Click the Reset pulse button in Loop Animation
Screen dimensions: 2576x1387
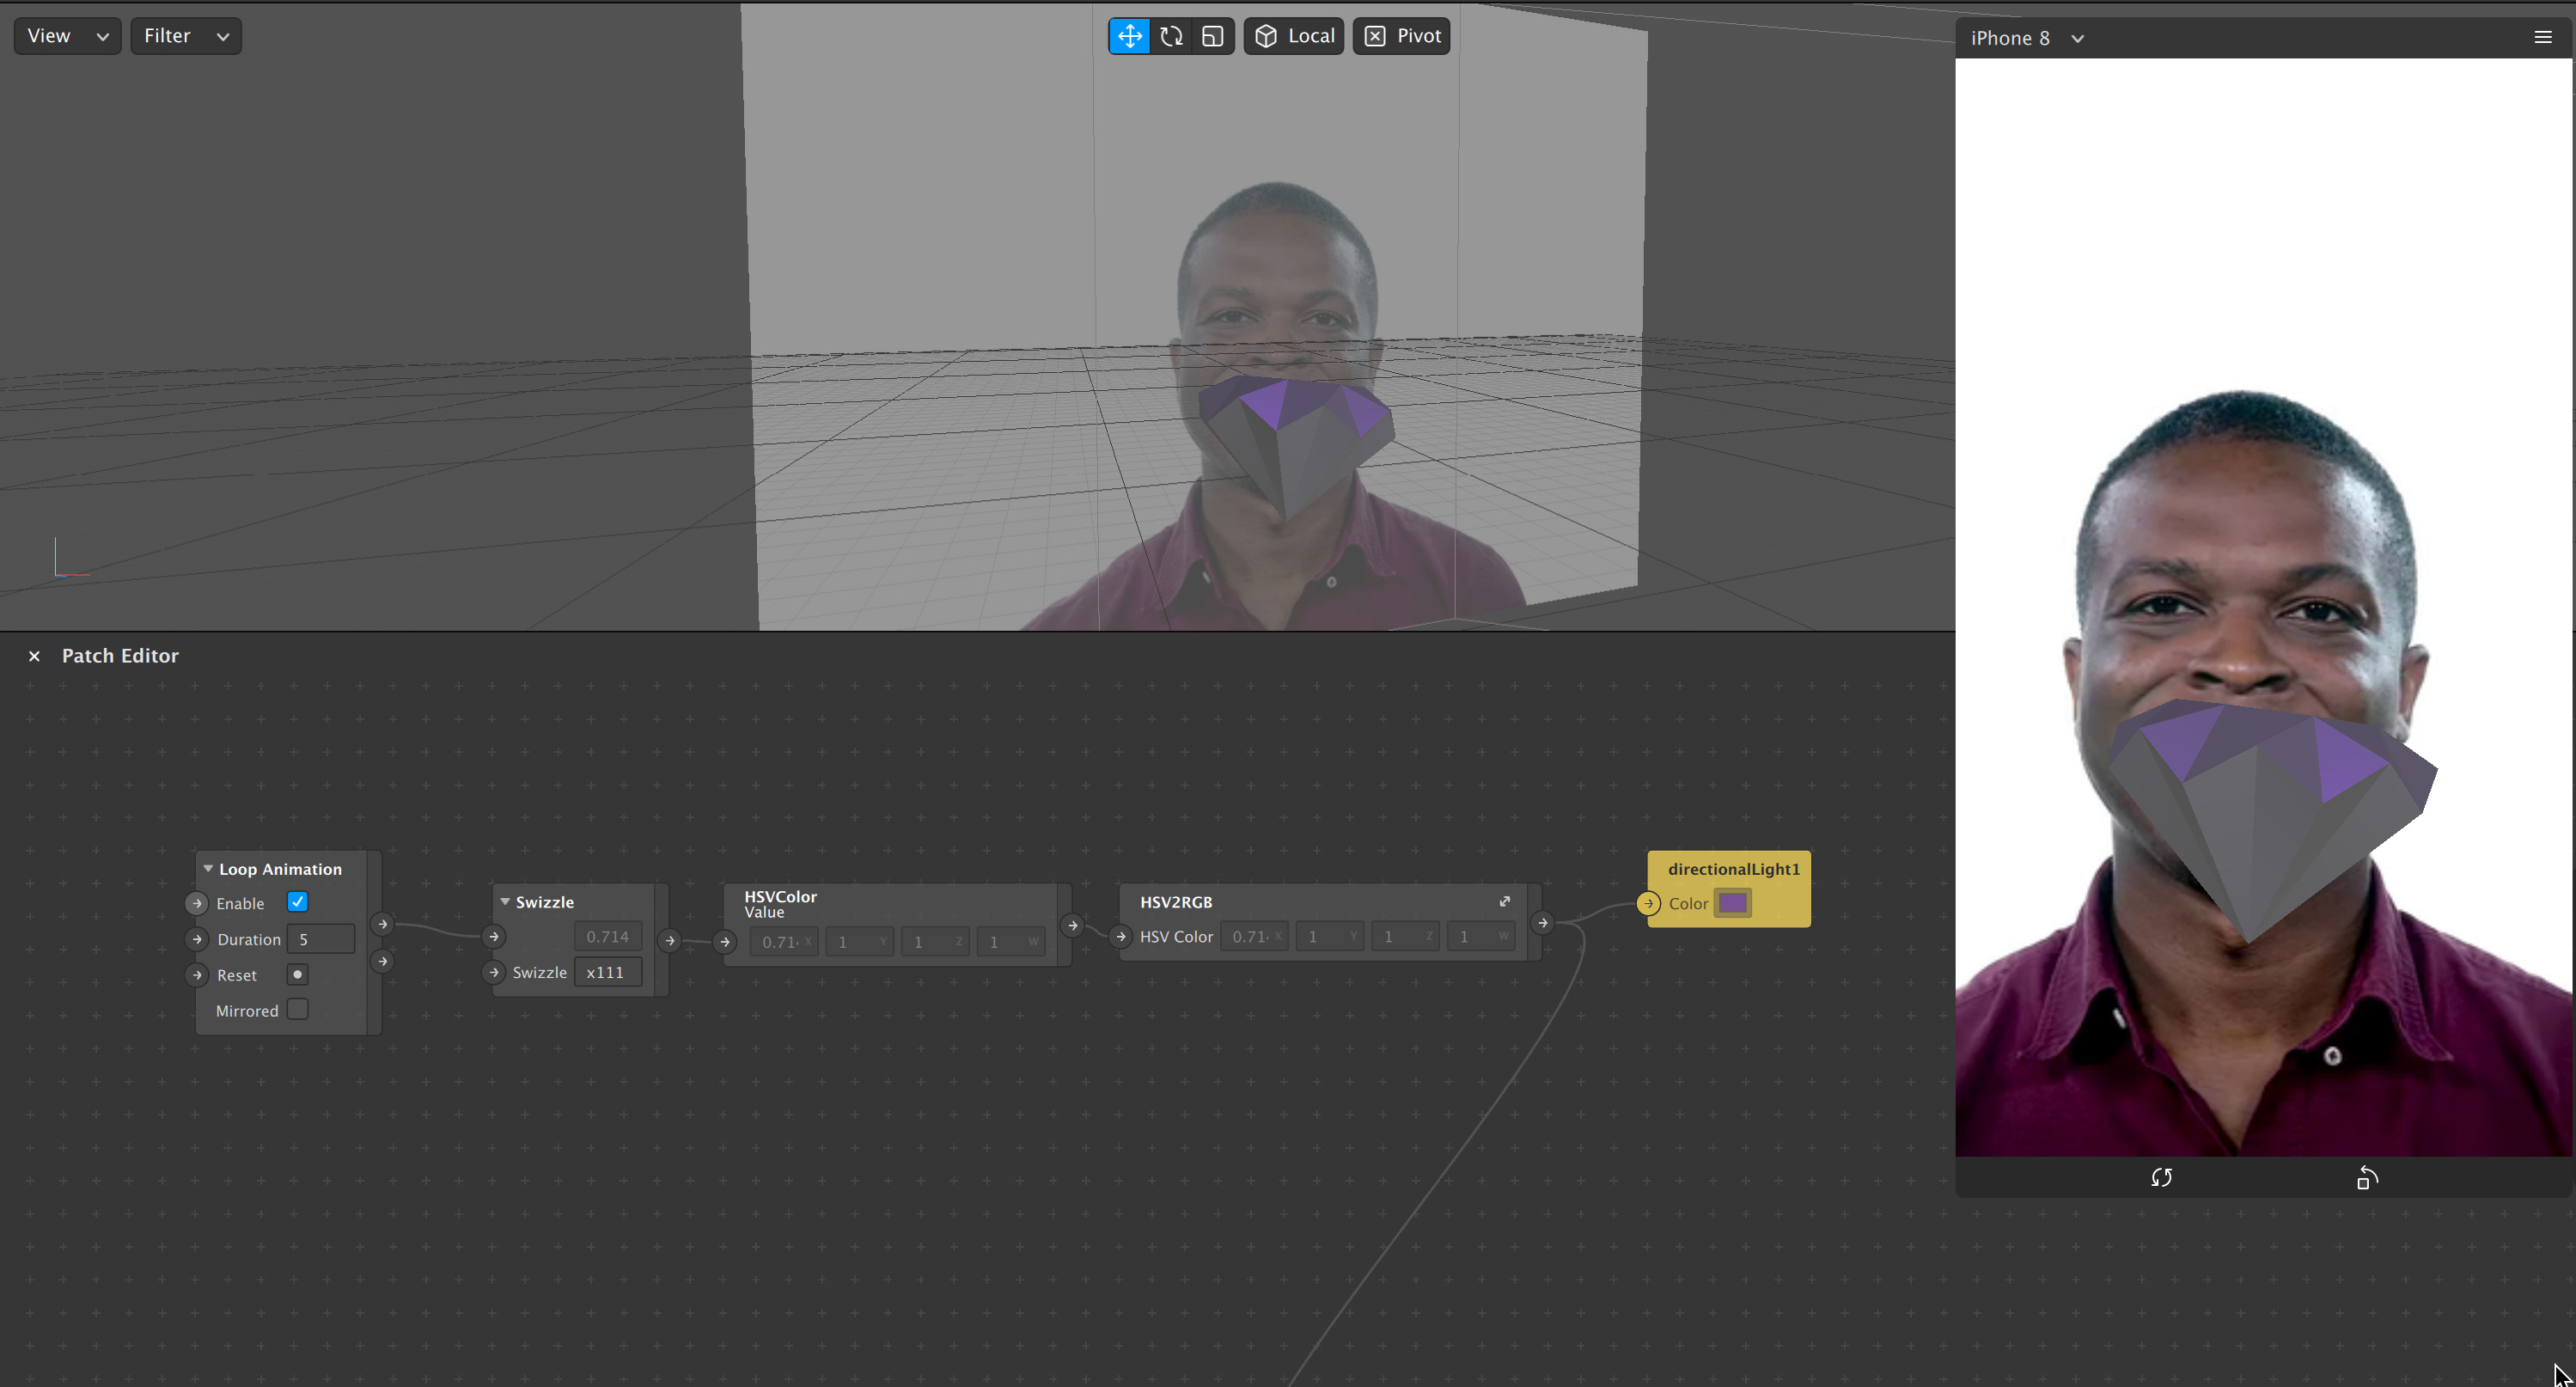click(x=297, y=974)
